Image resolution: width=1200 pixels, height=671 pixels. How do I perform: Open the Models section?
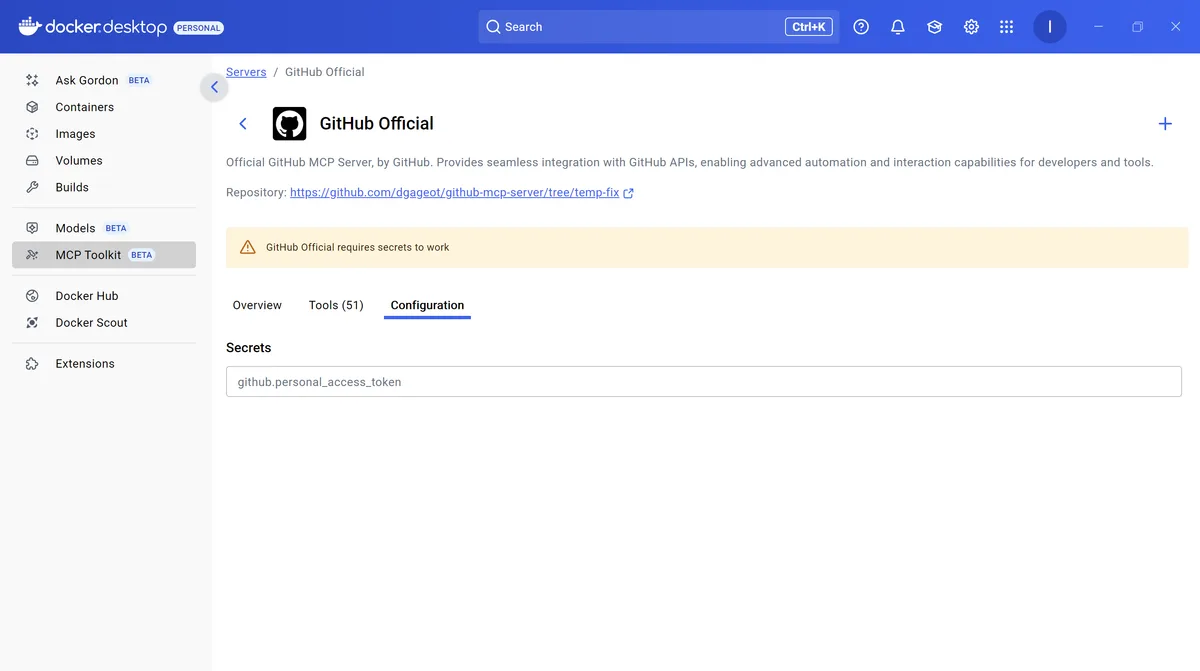click(x=104, y=228)
